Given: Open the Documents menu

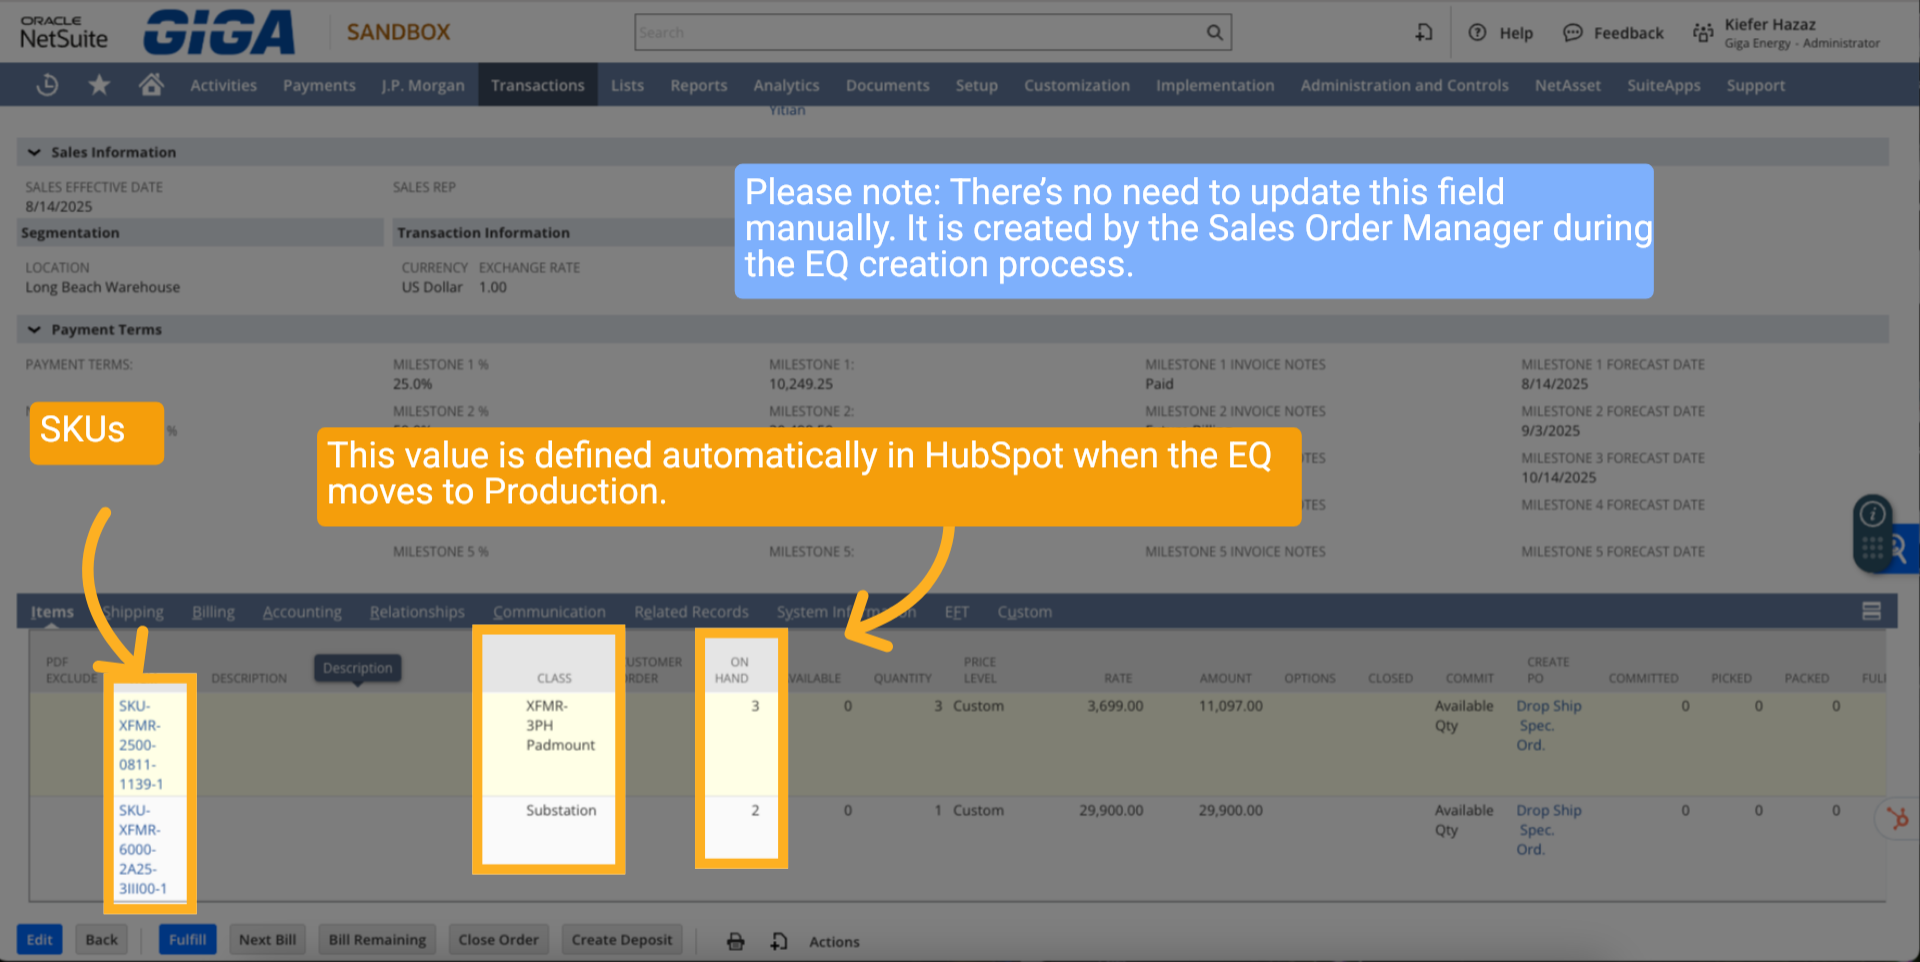Looking at the screenshot, I should 888,85.
